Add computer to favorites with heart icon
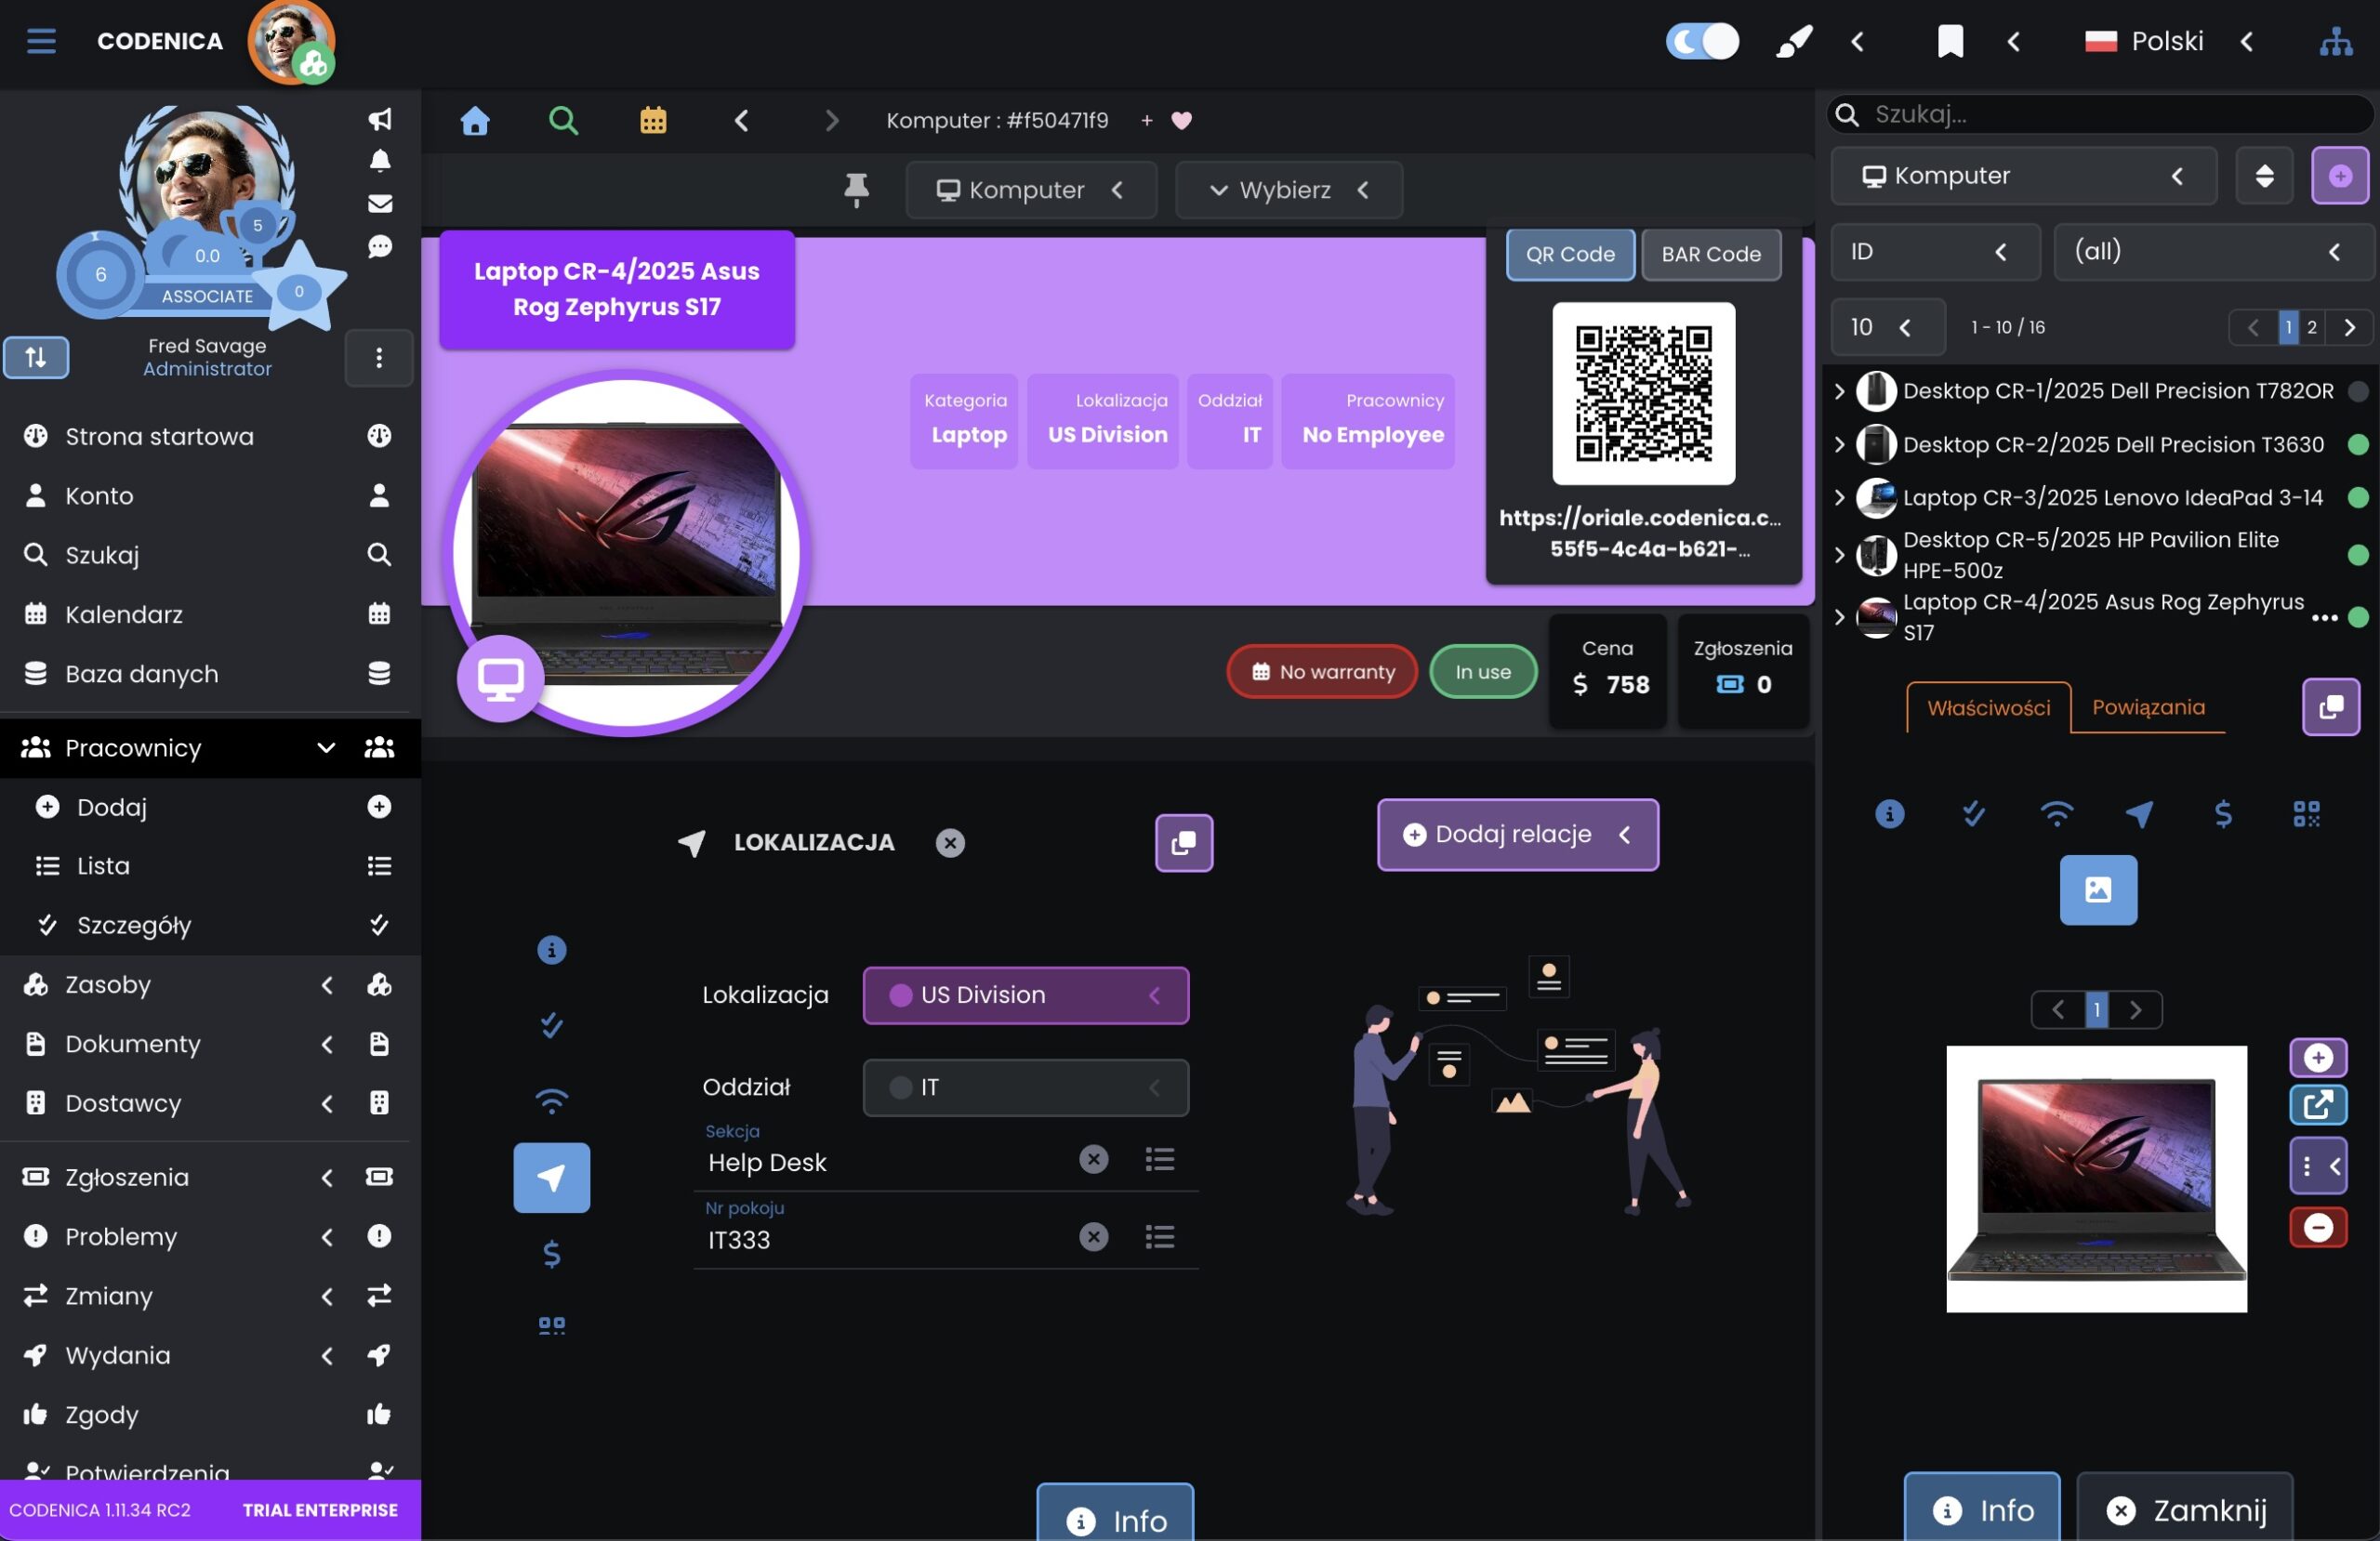The width and height of the screenshot is (2380, 1541). (x=1182, y=121)
